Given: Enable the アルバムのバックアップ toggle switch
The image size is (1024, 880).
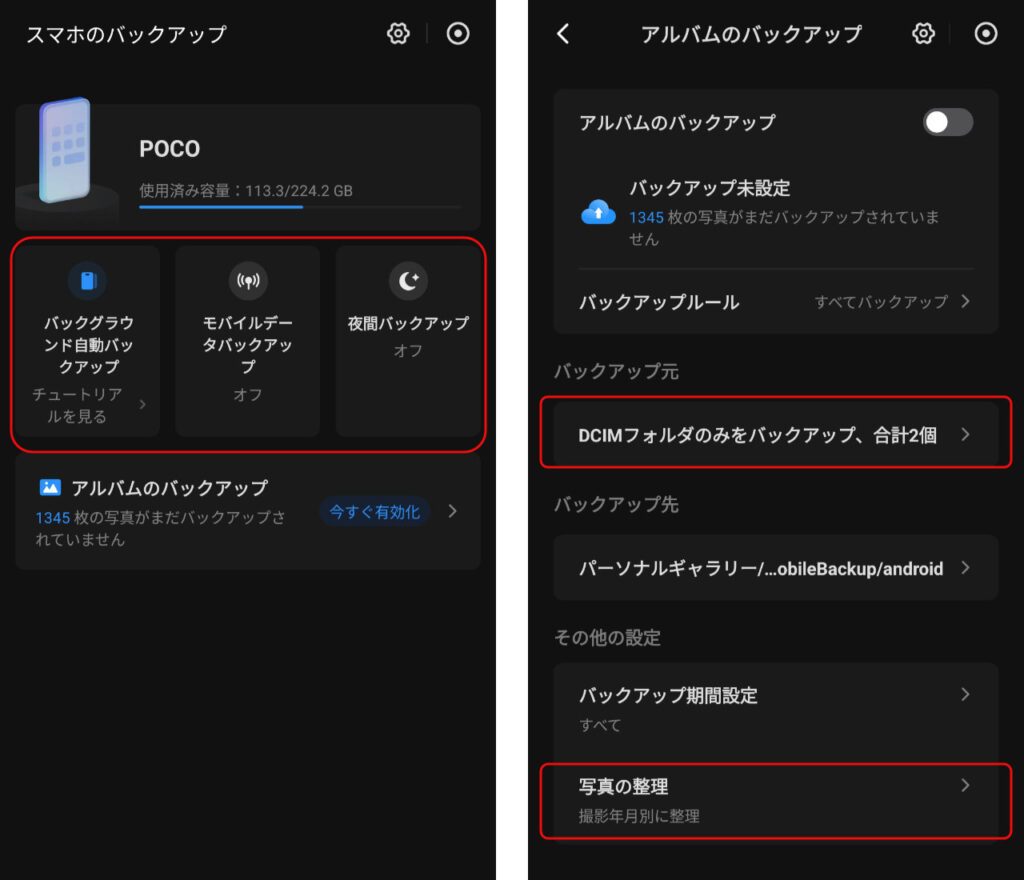Looking at the screenshot, I should (947, 122).
